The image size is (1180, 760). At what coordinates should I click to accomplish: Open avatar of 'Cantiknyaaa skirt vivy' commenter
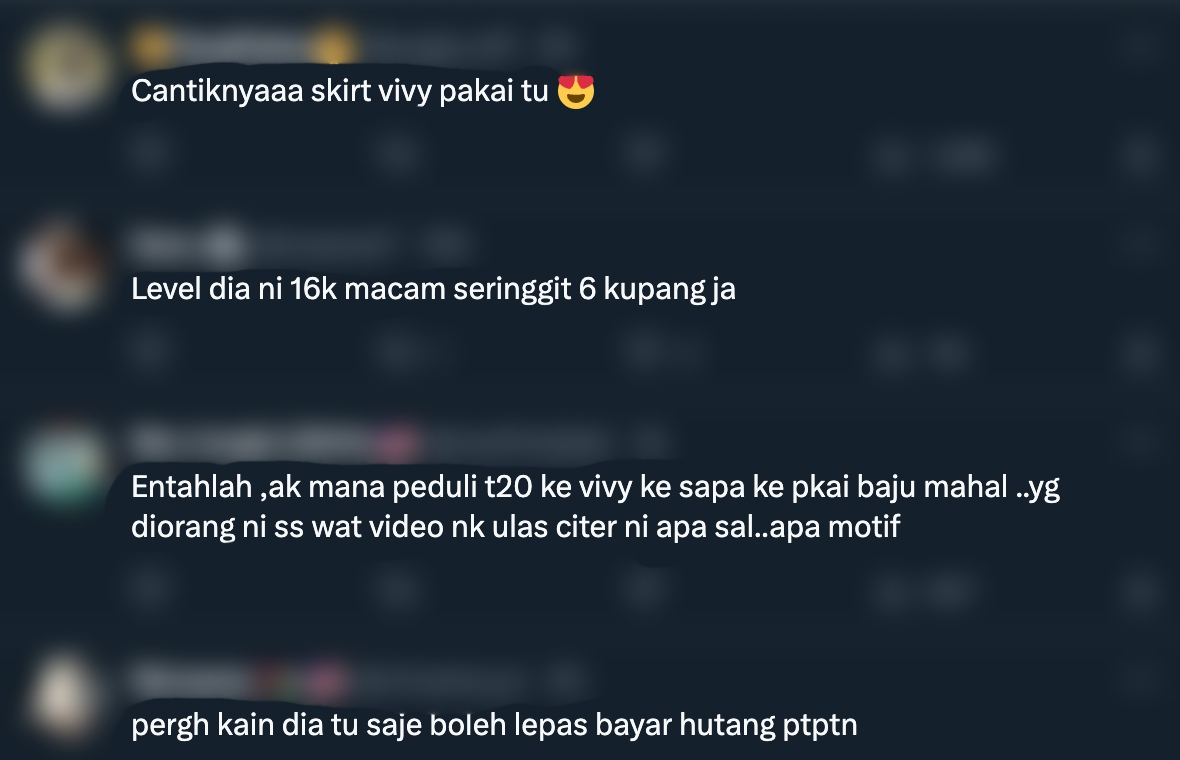[64, 68]
